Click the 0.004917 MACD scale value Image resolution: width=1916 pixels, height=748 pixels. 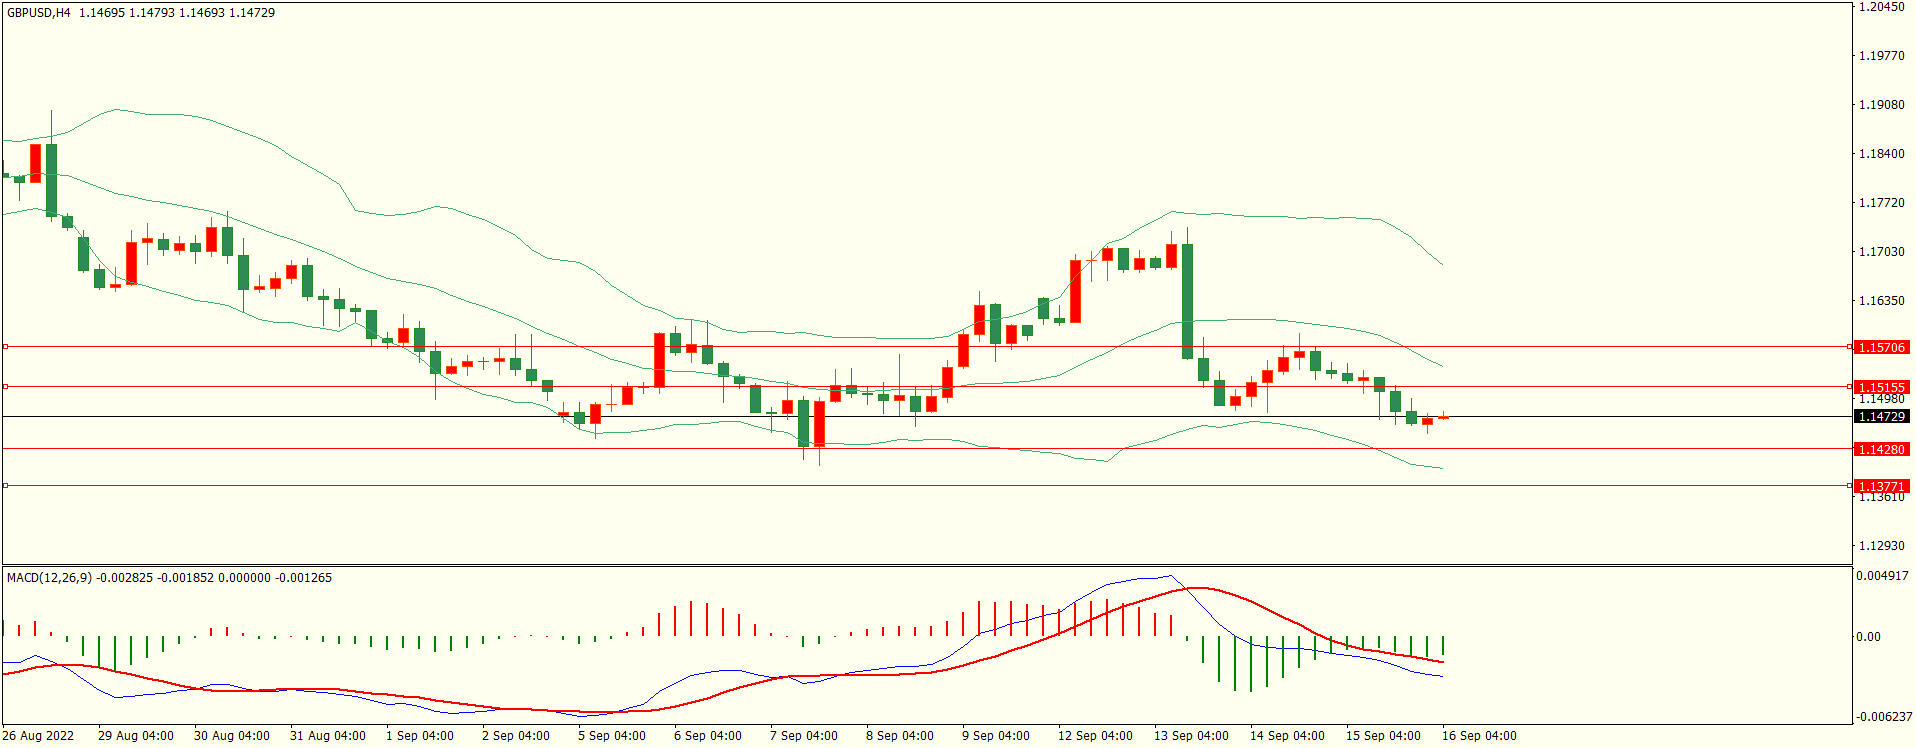coord(1882,576)
